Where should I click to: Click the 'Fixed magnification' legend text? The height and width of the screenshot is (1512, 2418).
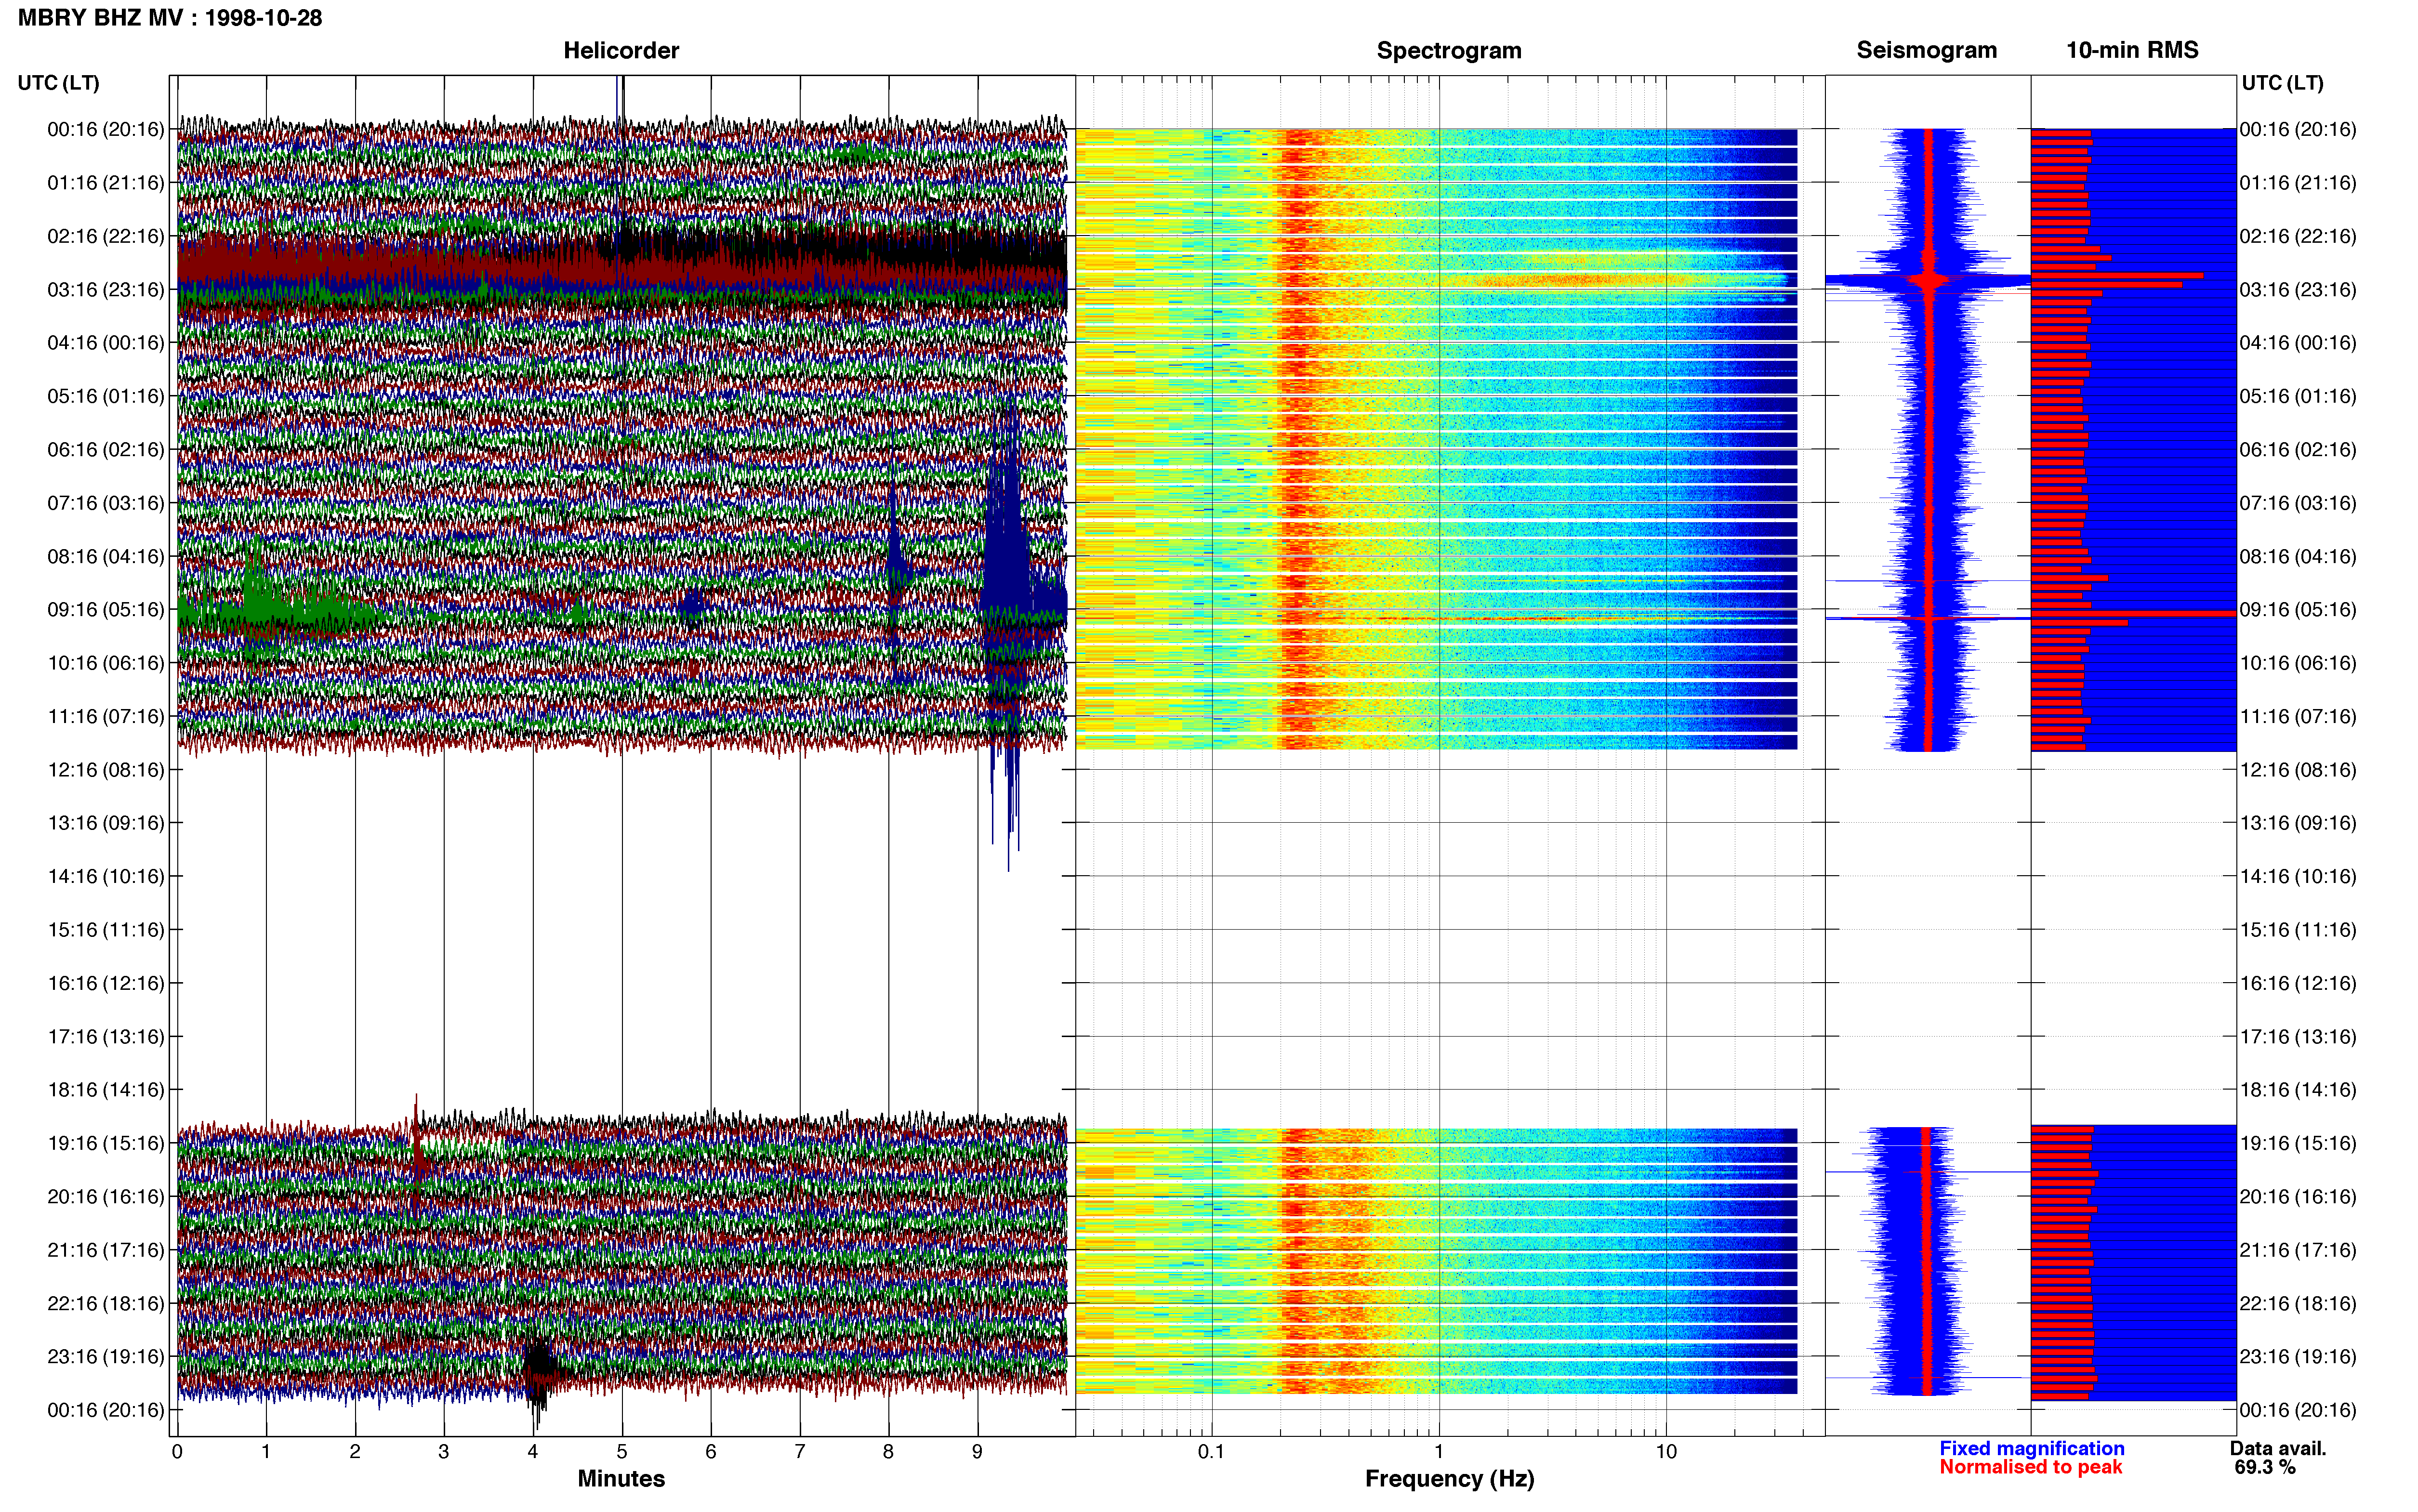tap(2031, 1448)
